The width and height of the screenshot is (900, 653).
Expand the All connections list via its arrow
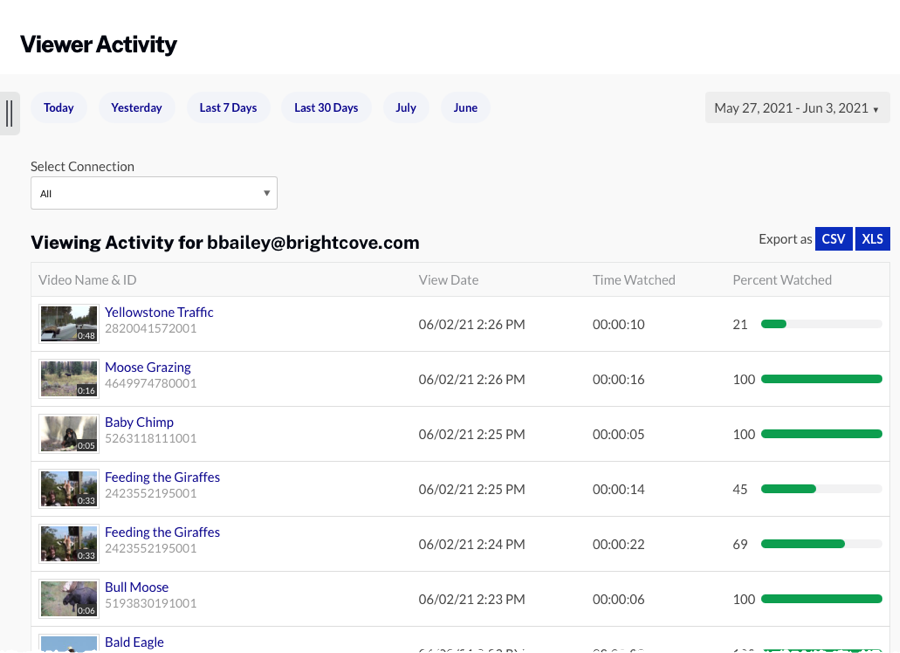[x=266, y=192]
